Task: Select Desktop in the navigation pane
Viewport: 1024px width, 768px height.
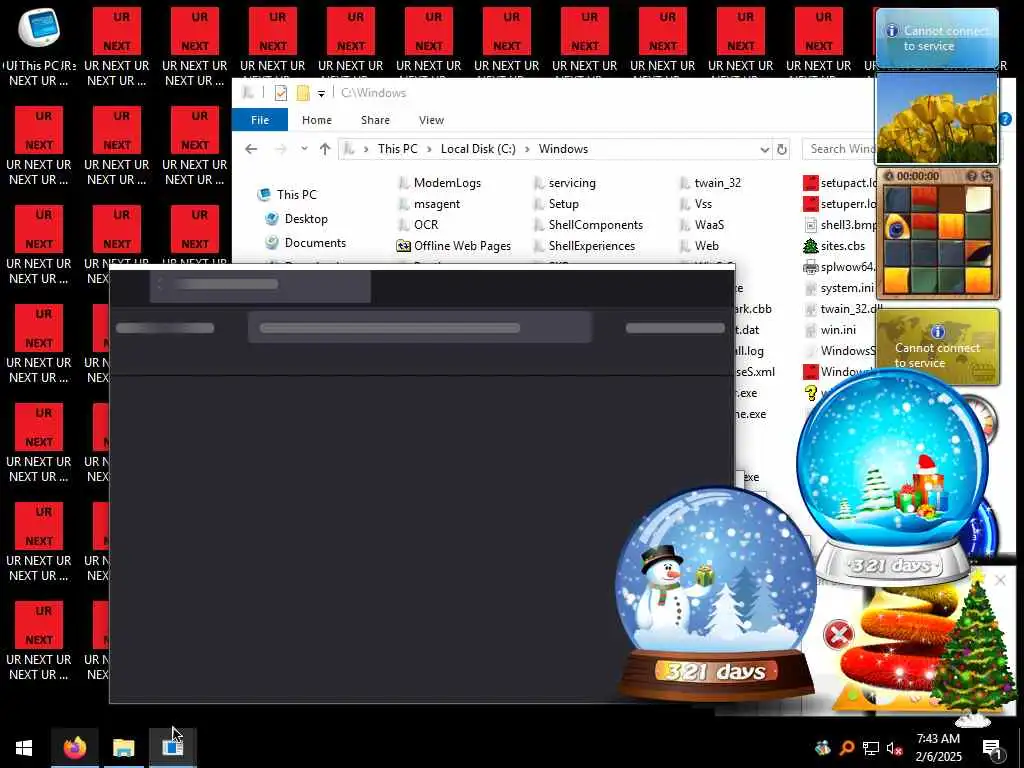Action: (297, 219)
